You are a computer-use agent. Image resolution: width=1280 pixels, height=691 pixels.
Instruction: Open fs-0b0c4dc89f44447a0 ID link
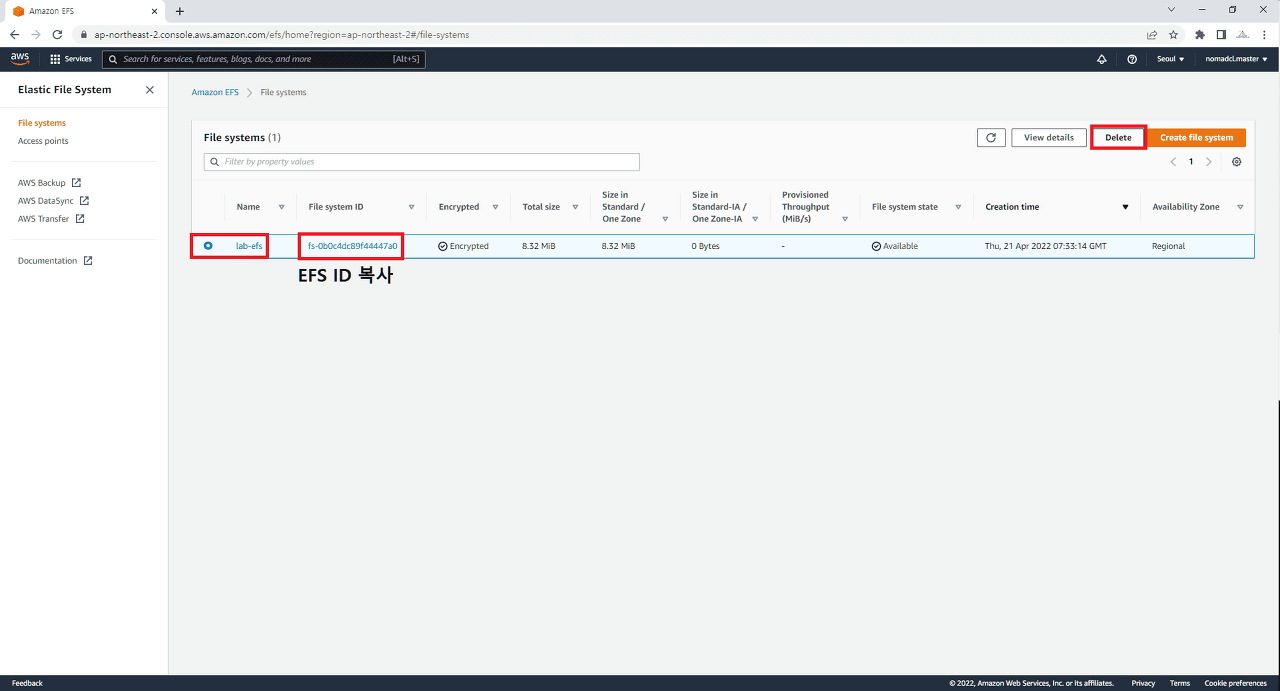[352, 246]
